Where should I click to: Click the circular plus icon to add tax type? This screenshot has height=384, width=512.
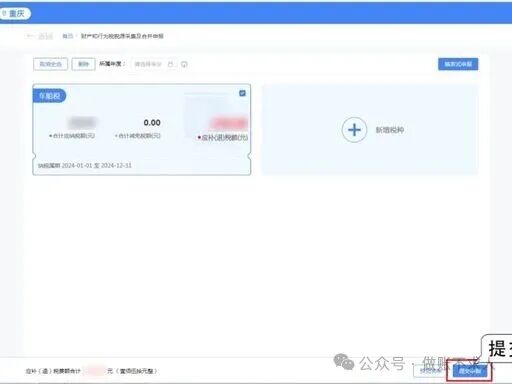pyautogui.click(x=354, y=130)
